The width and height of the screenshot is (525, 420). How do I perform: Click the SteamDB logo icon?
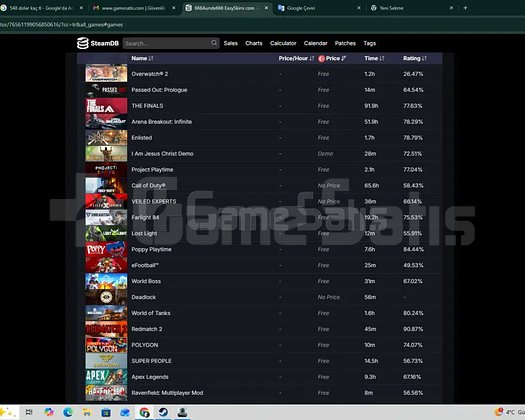pos(82,43)
